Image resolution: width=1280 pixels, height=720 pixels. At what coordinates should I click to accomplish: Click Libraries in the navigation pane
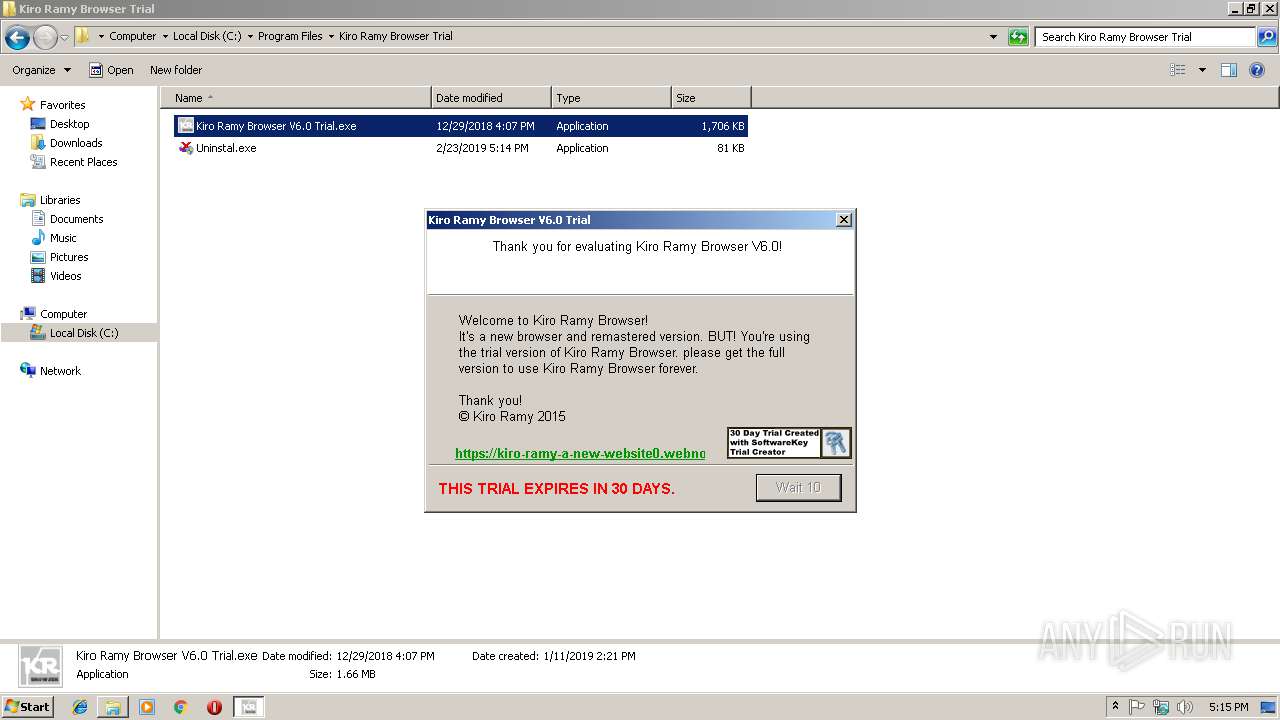(x=60, y=200)
